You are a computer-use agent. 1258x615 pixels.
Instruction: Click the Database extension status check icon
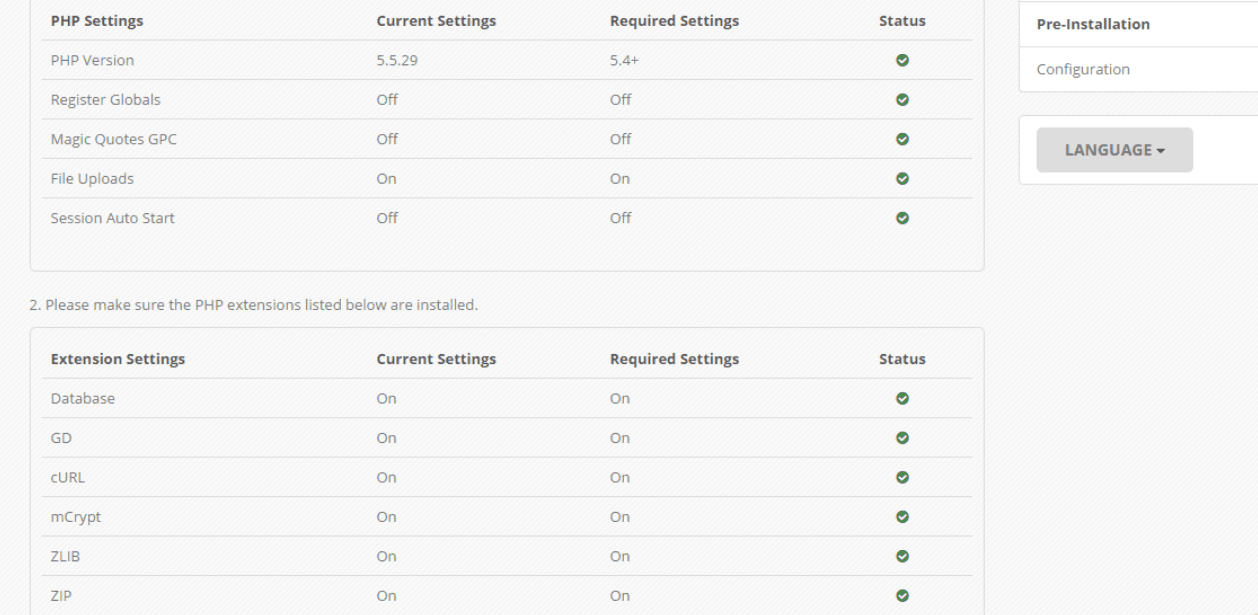point(902,398)
